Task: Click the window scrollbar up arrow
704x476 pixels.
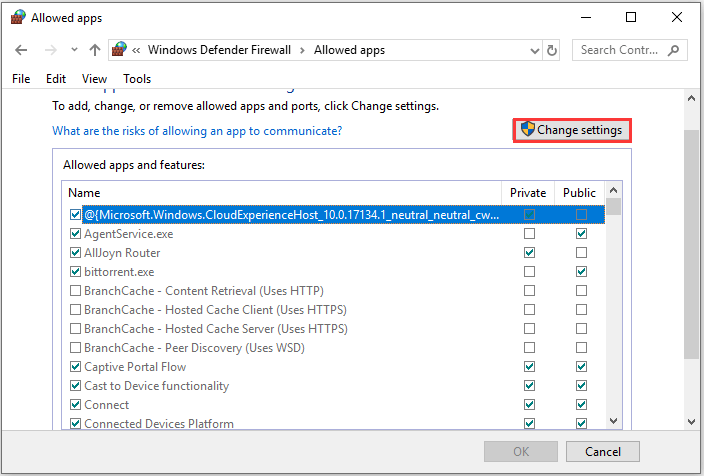Action: click(691, 98)
